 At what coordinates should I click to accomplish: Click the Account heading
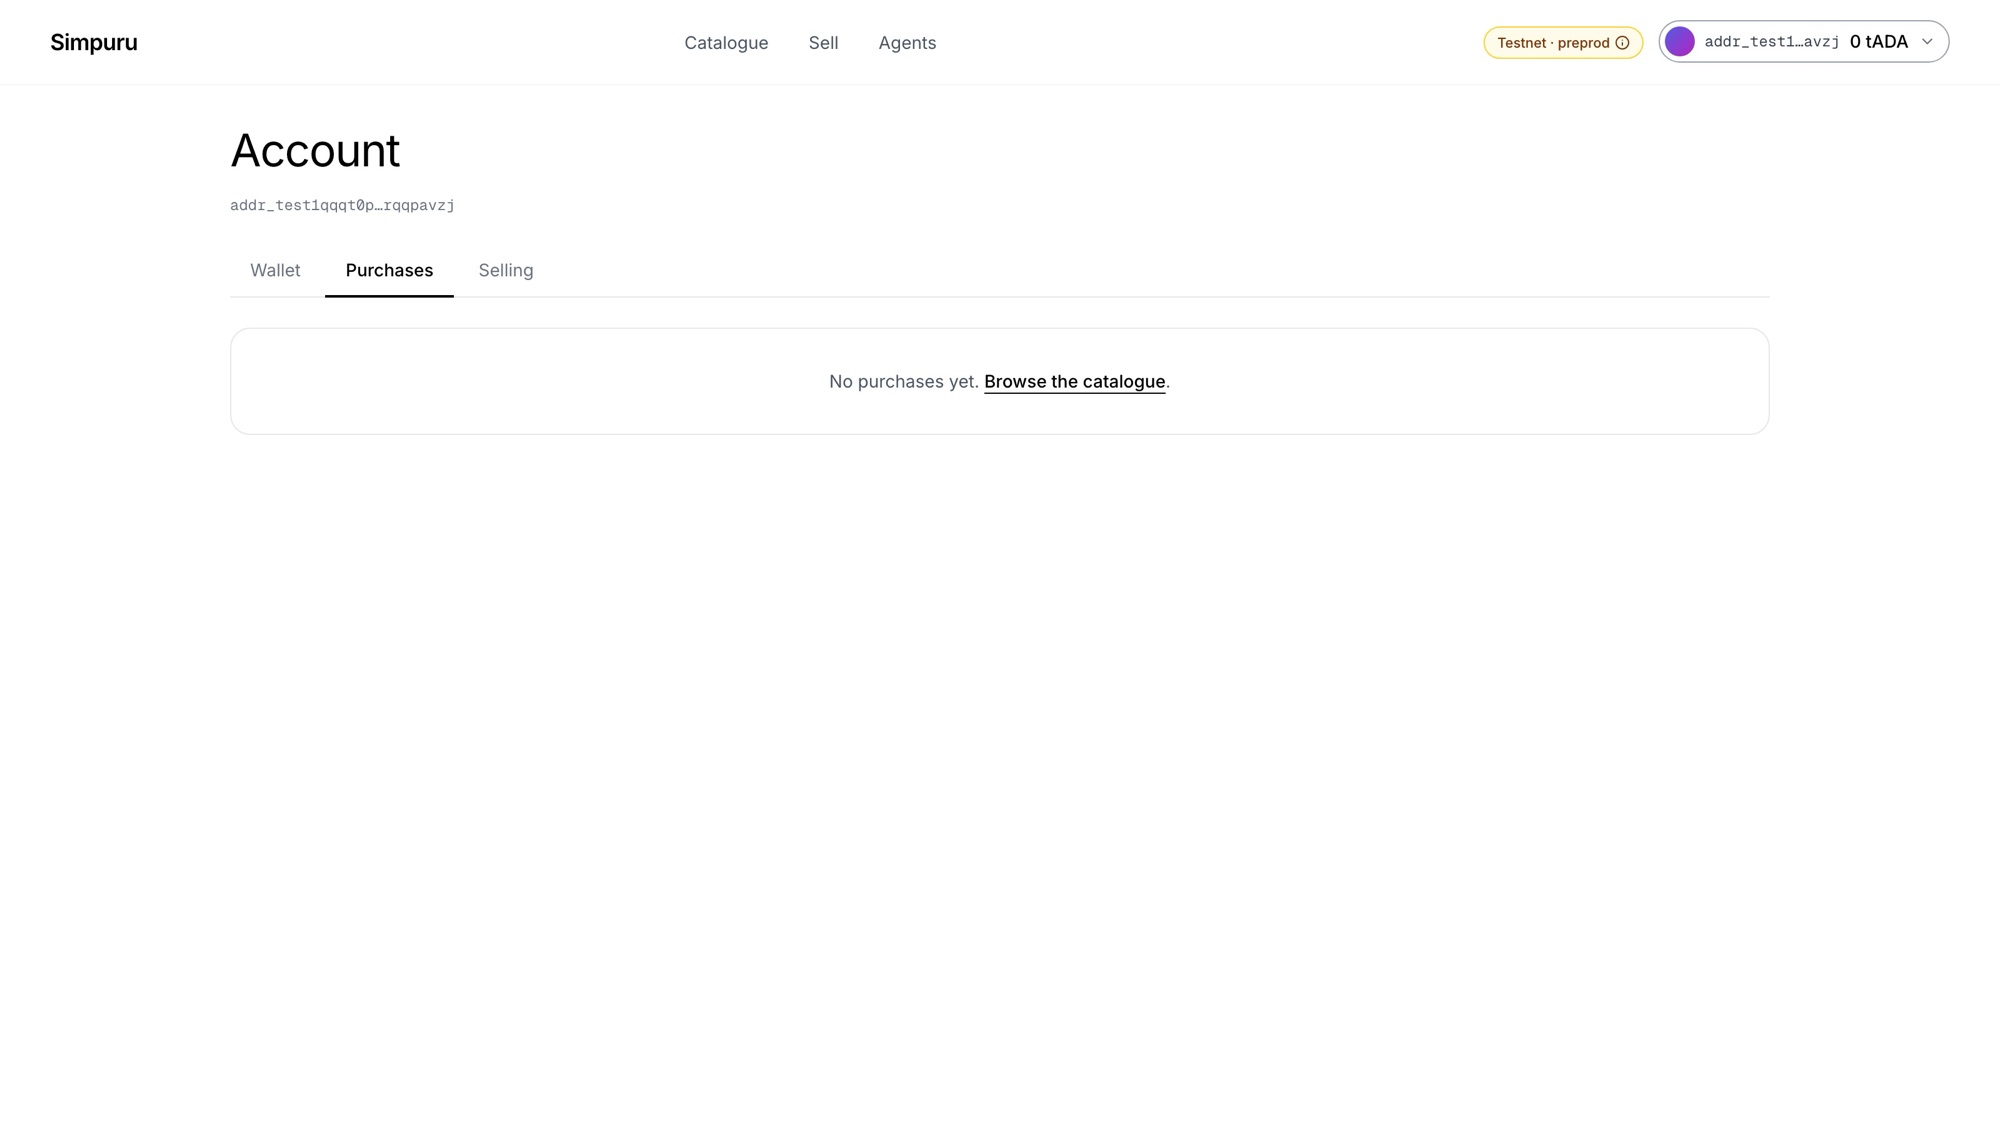pyautogui.click(x=315, y=151)
